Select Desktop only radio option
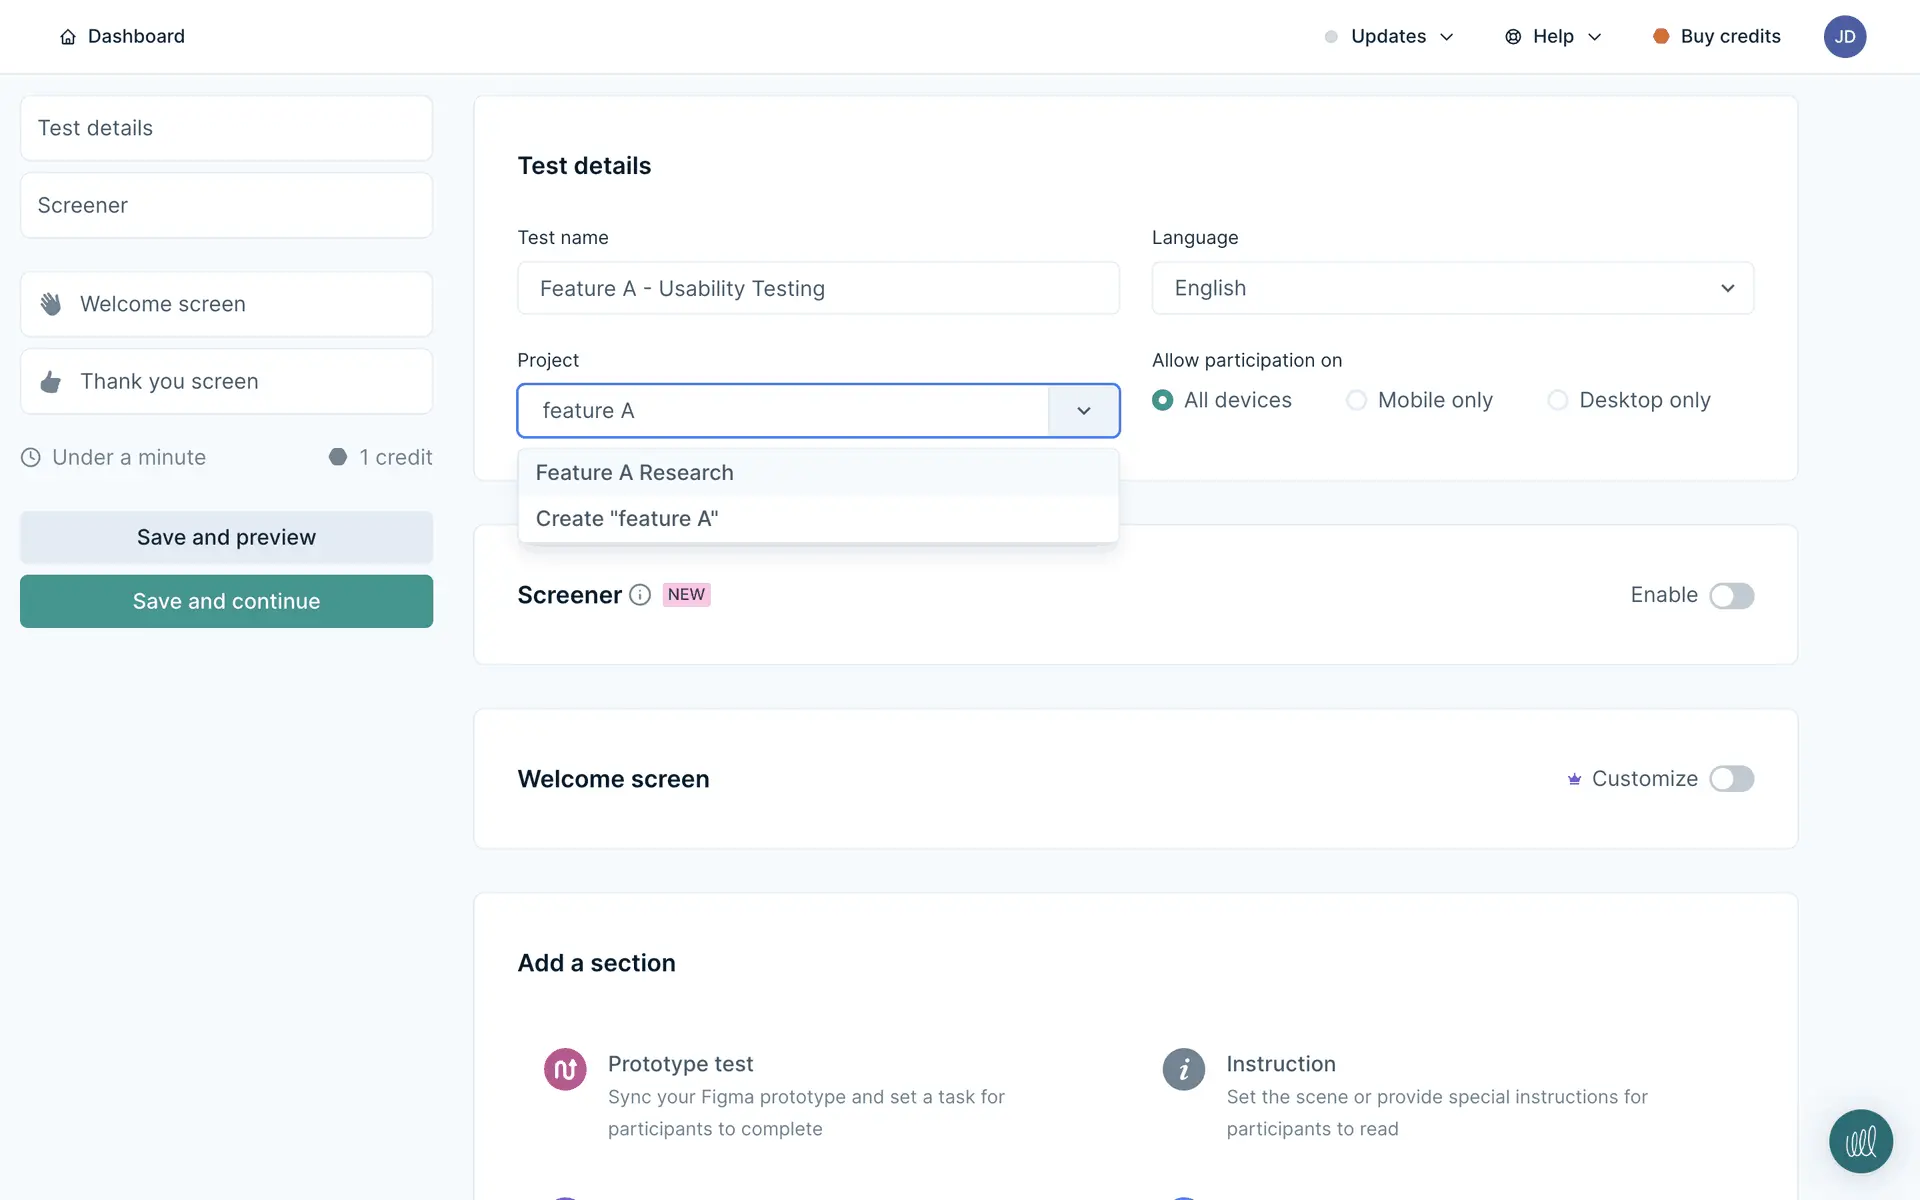1920x1200 pixels. pos(1557,400)
